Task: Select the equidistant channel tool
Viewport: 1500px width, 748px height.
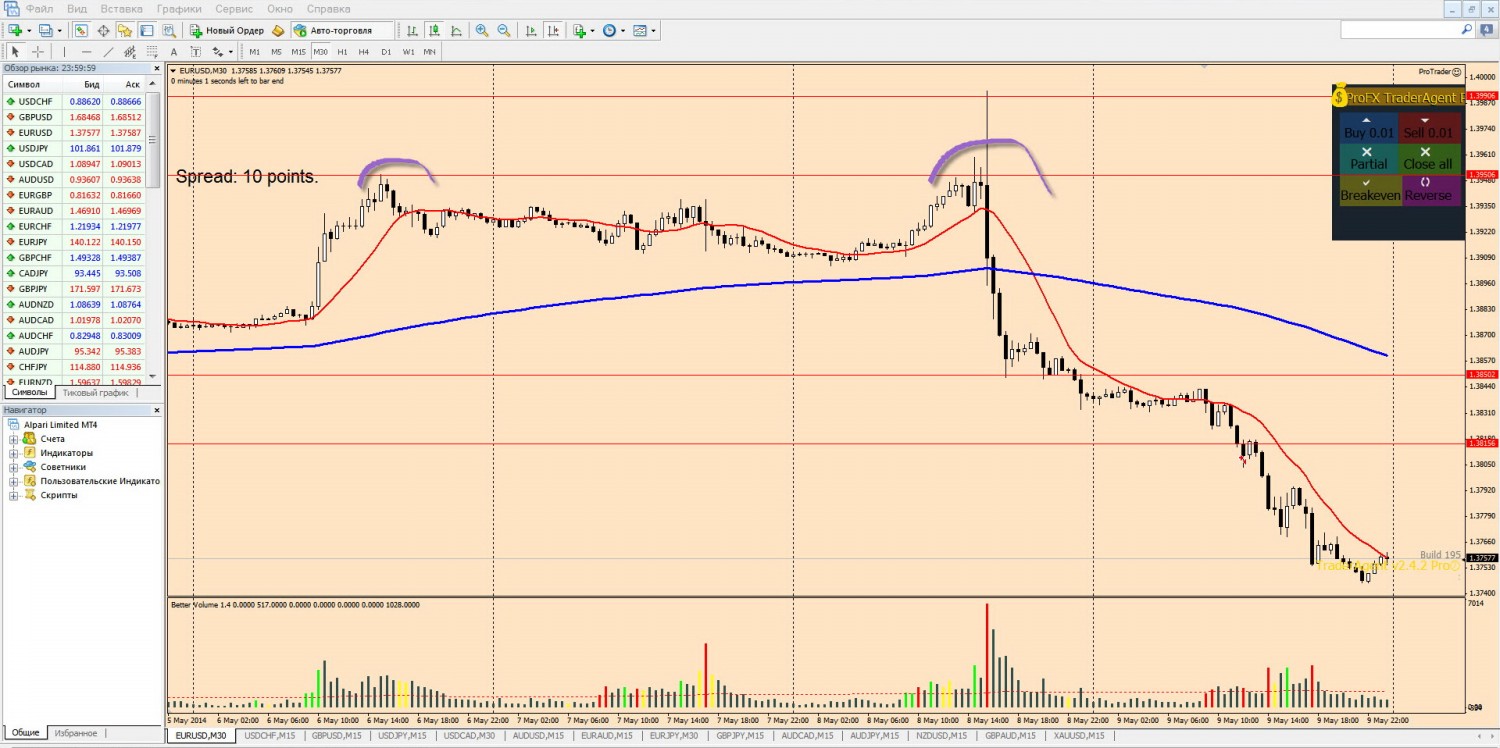Action: (130, 52)
